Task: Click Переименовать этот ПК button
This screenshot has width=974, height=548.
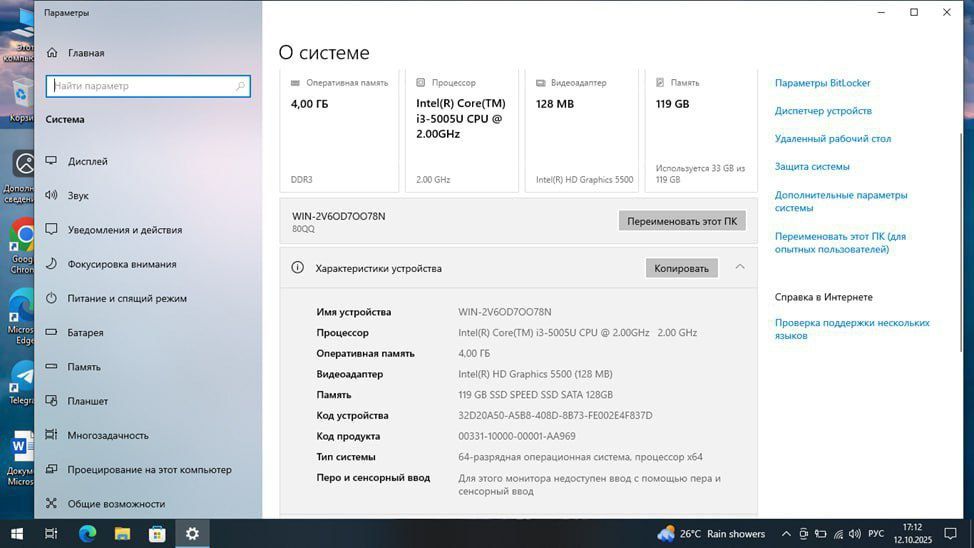Action: [682, 221]
